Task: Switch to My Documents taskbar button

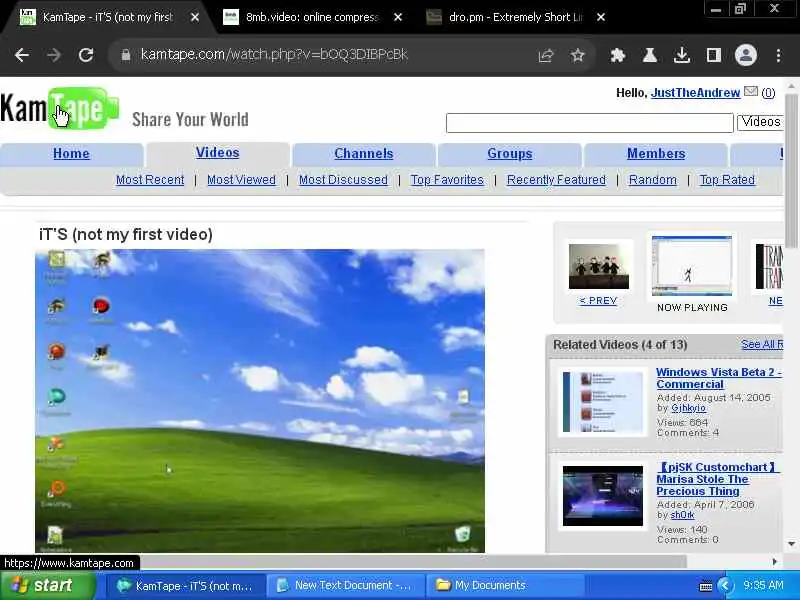Action: coord(505,586)
